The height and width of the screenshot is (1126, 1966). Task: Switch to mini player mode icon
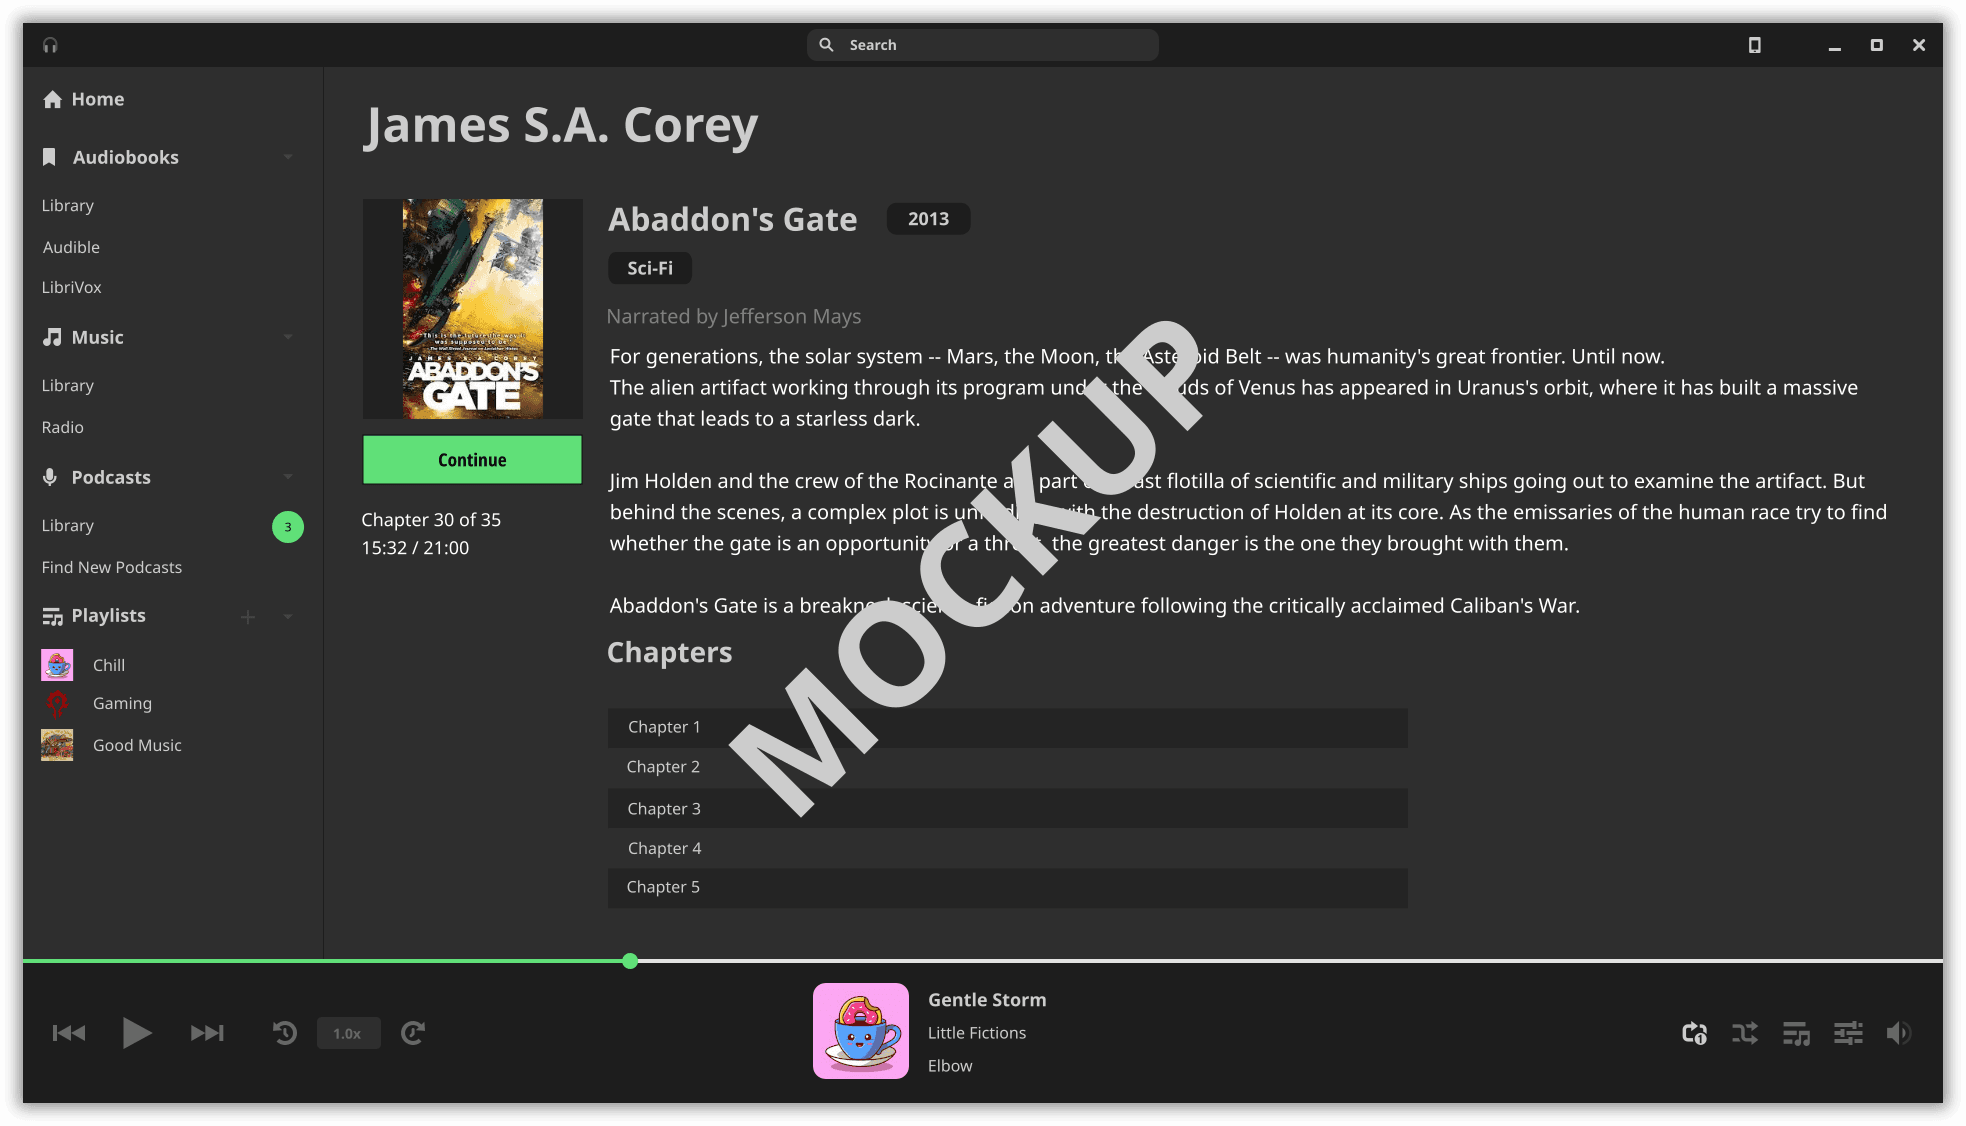pyautogui.click(x=1754, y=45)
